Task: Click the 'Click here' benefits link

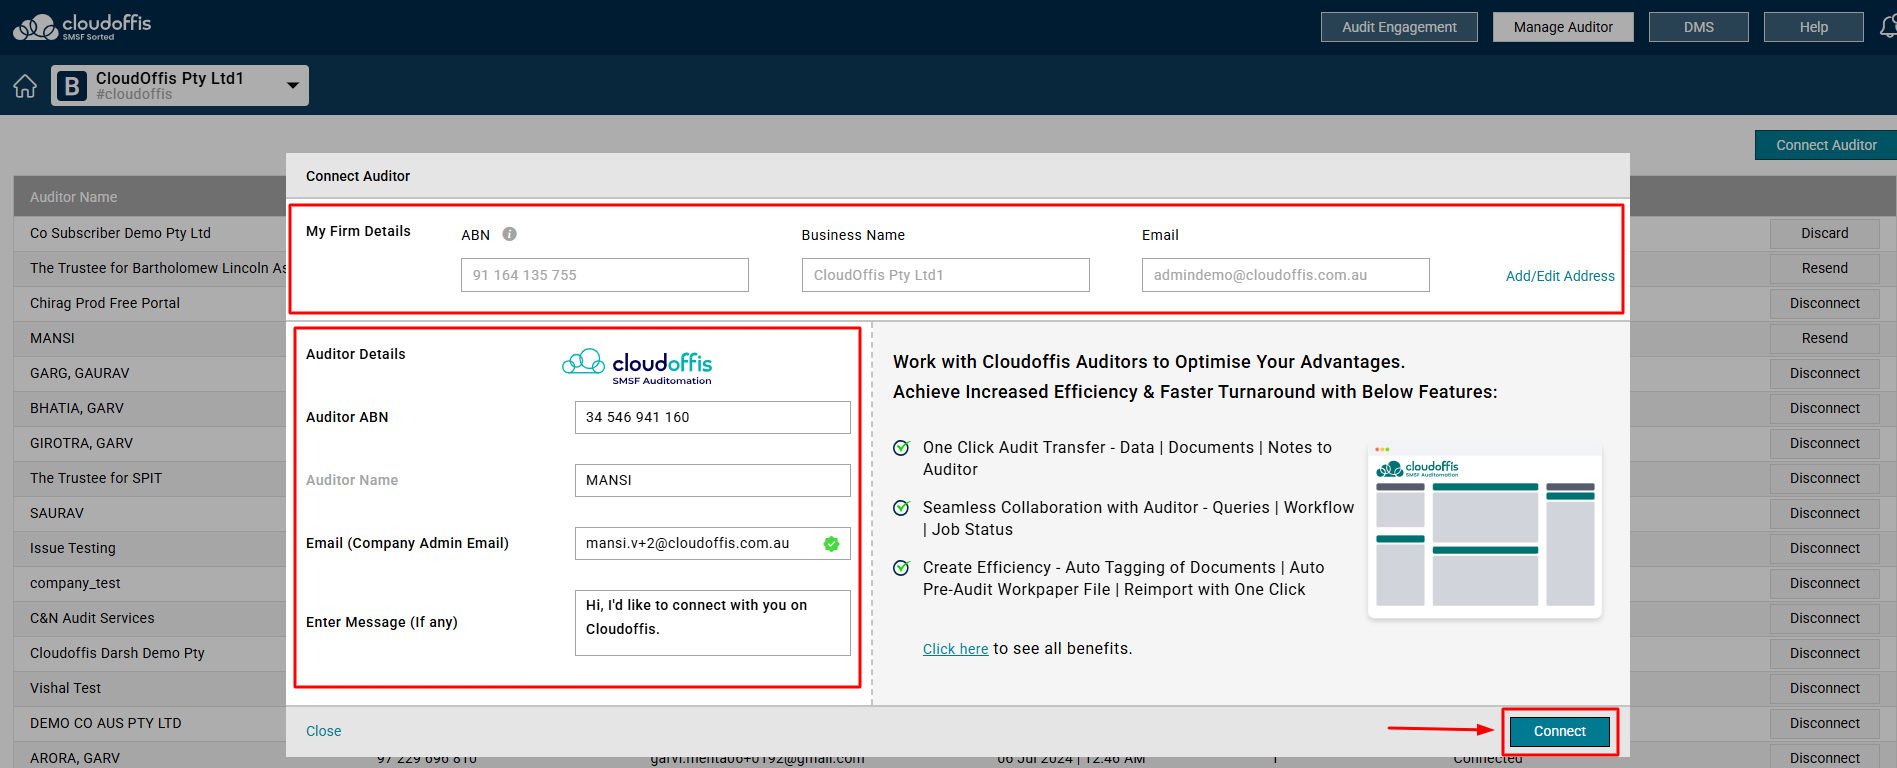Action: point(955,649)
